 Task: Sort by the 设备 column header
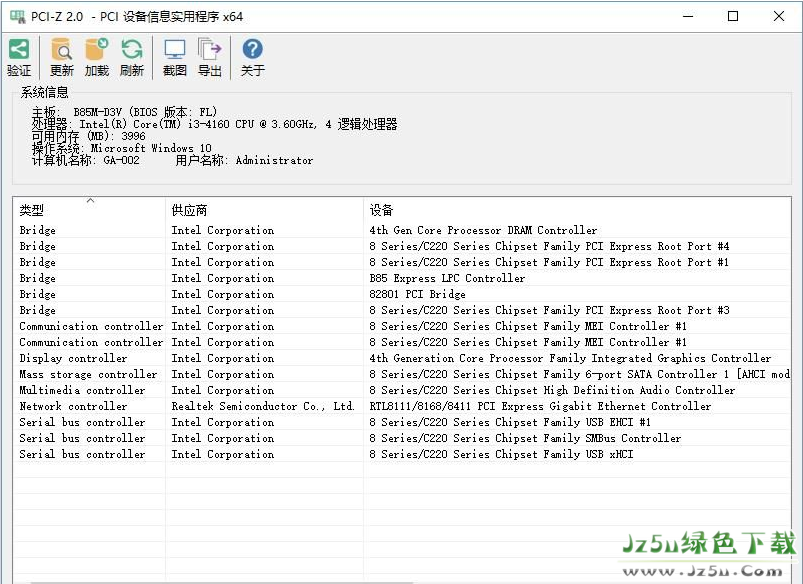[x=577, y=210]
